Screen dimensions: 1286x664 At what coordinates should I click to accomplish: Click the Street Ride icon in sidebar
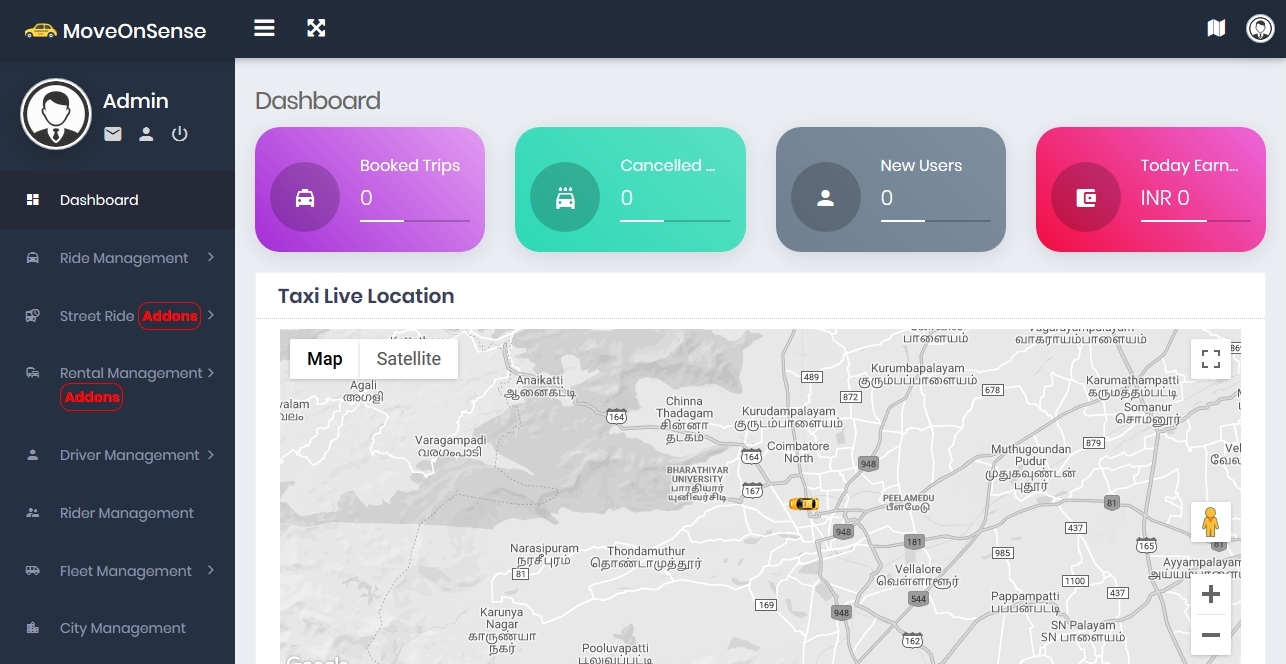(33, 315)
